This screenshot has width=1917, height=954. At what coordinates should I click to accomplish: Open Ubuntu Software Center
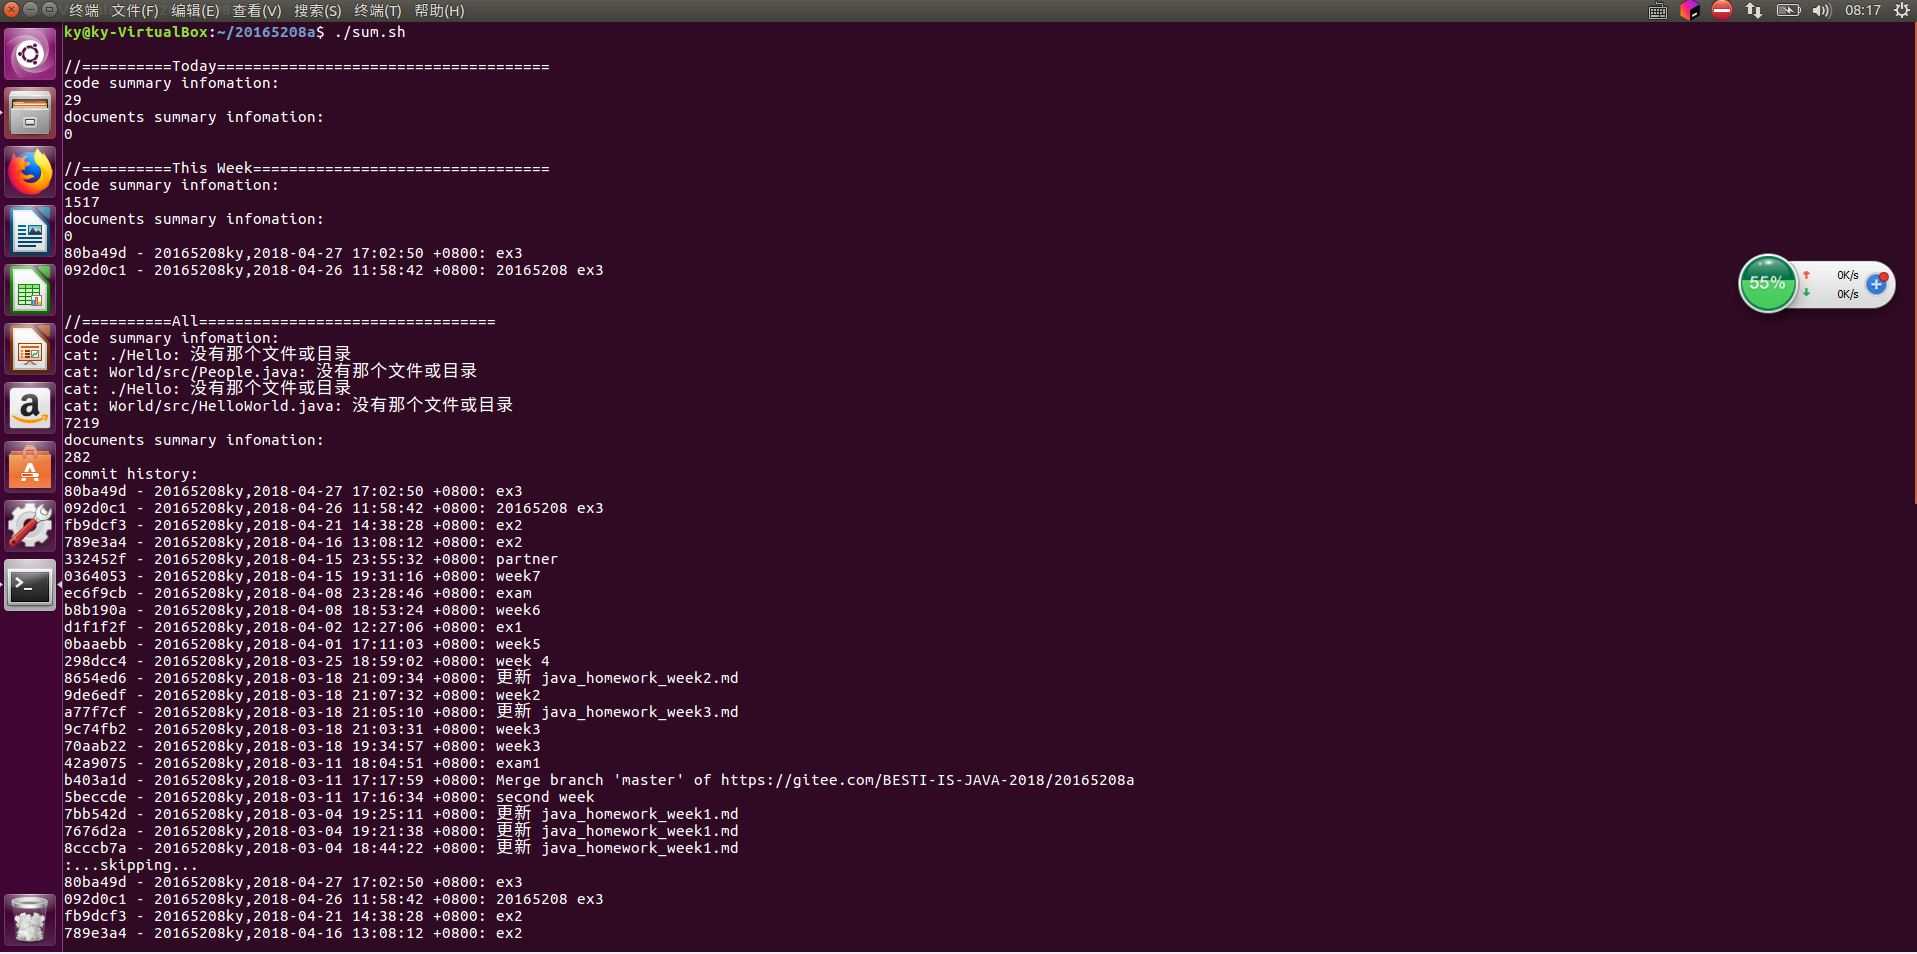coord(30,467)
